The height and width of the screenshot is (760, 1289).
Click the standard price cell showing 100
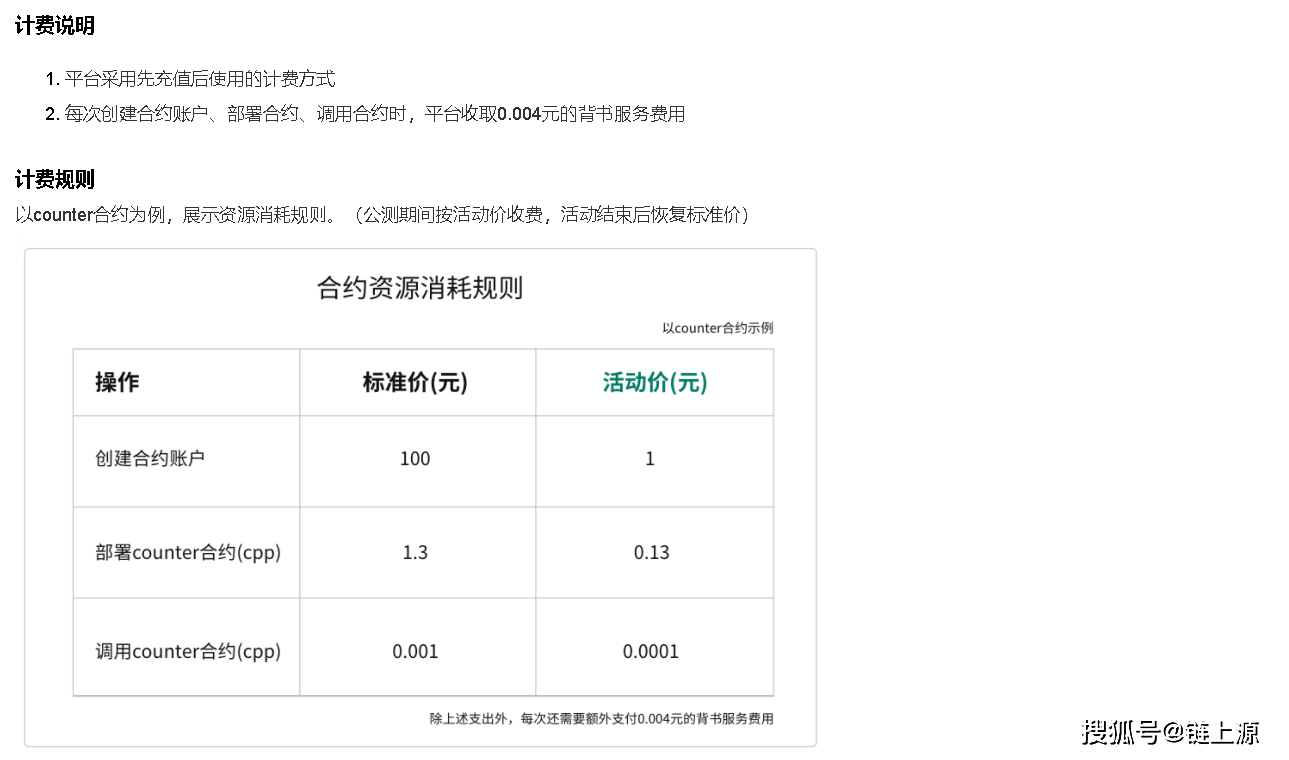click(415, 459)
